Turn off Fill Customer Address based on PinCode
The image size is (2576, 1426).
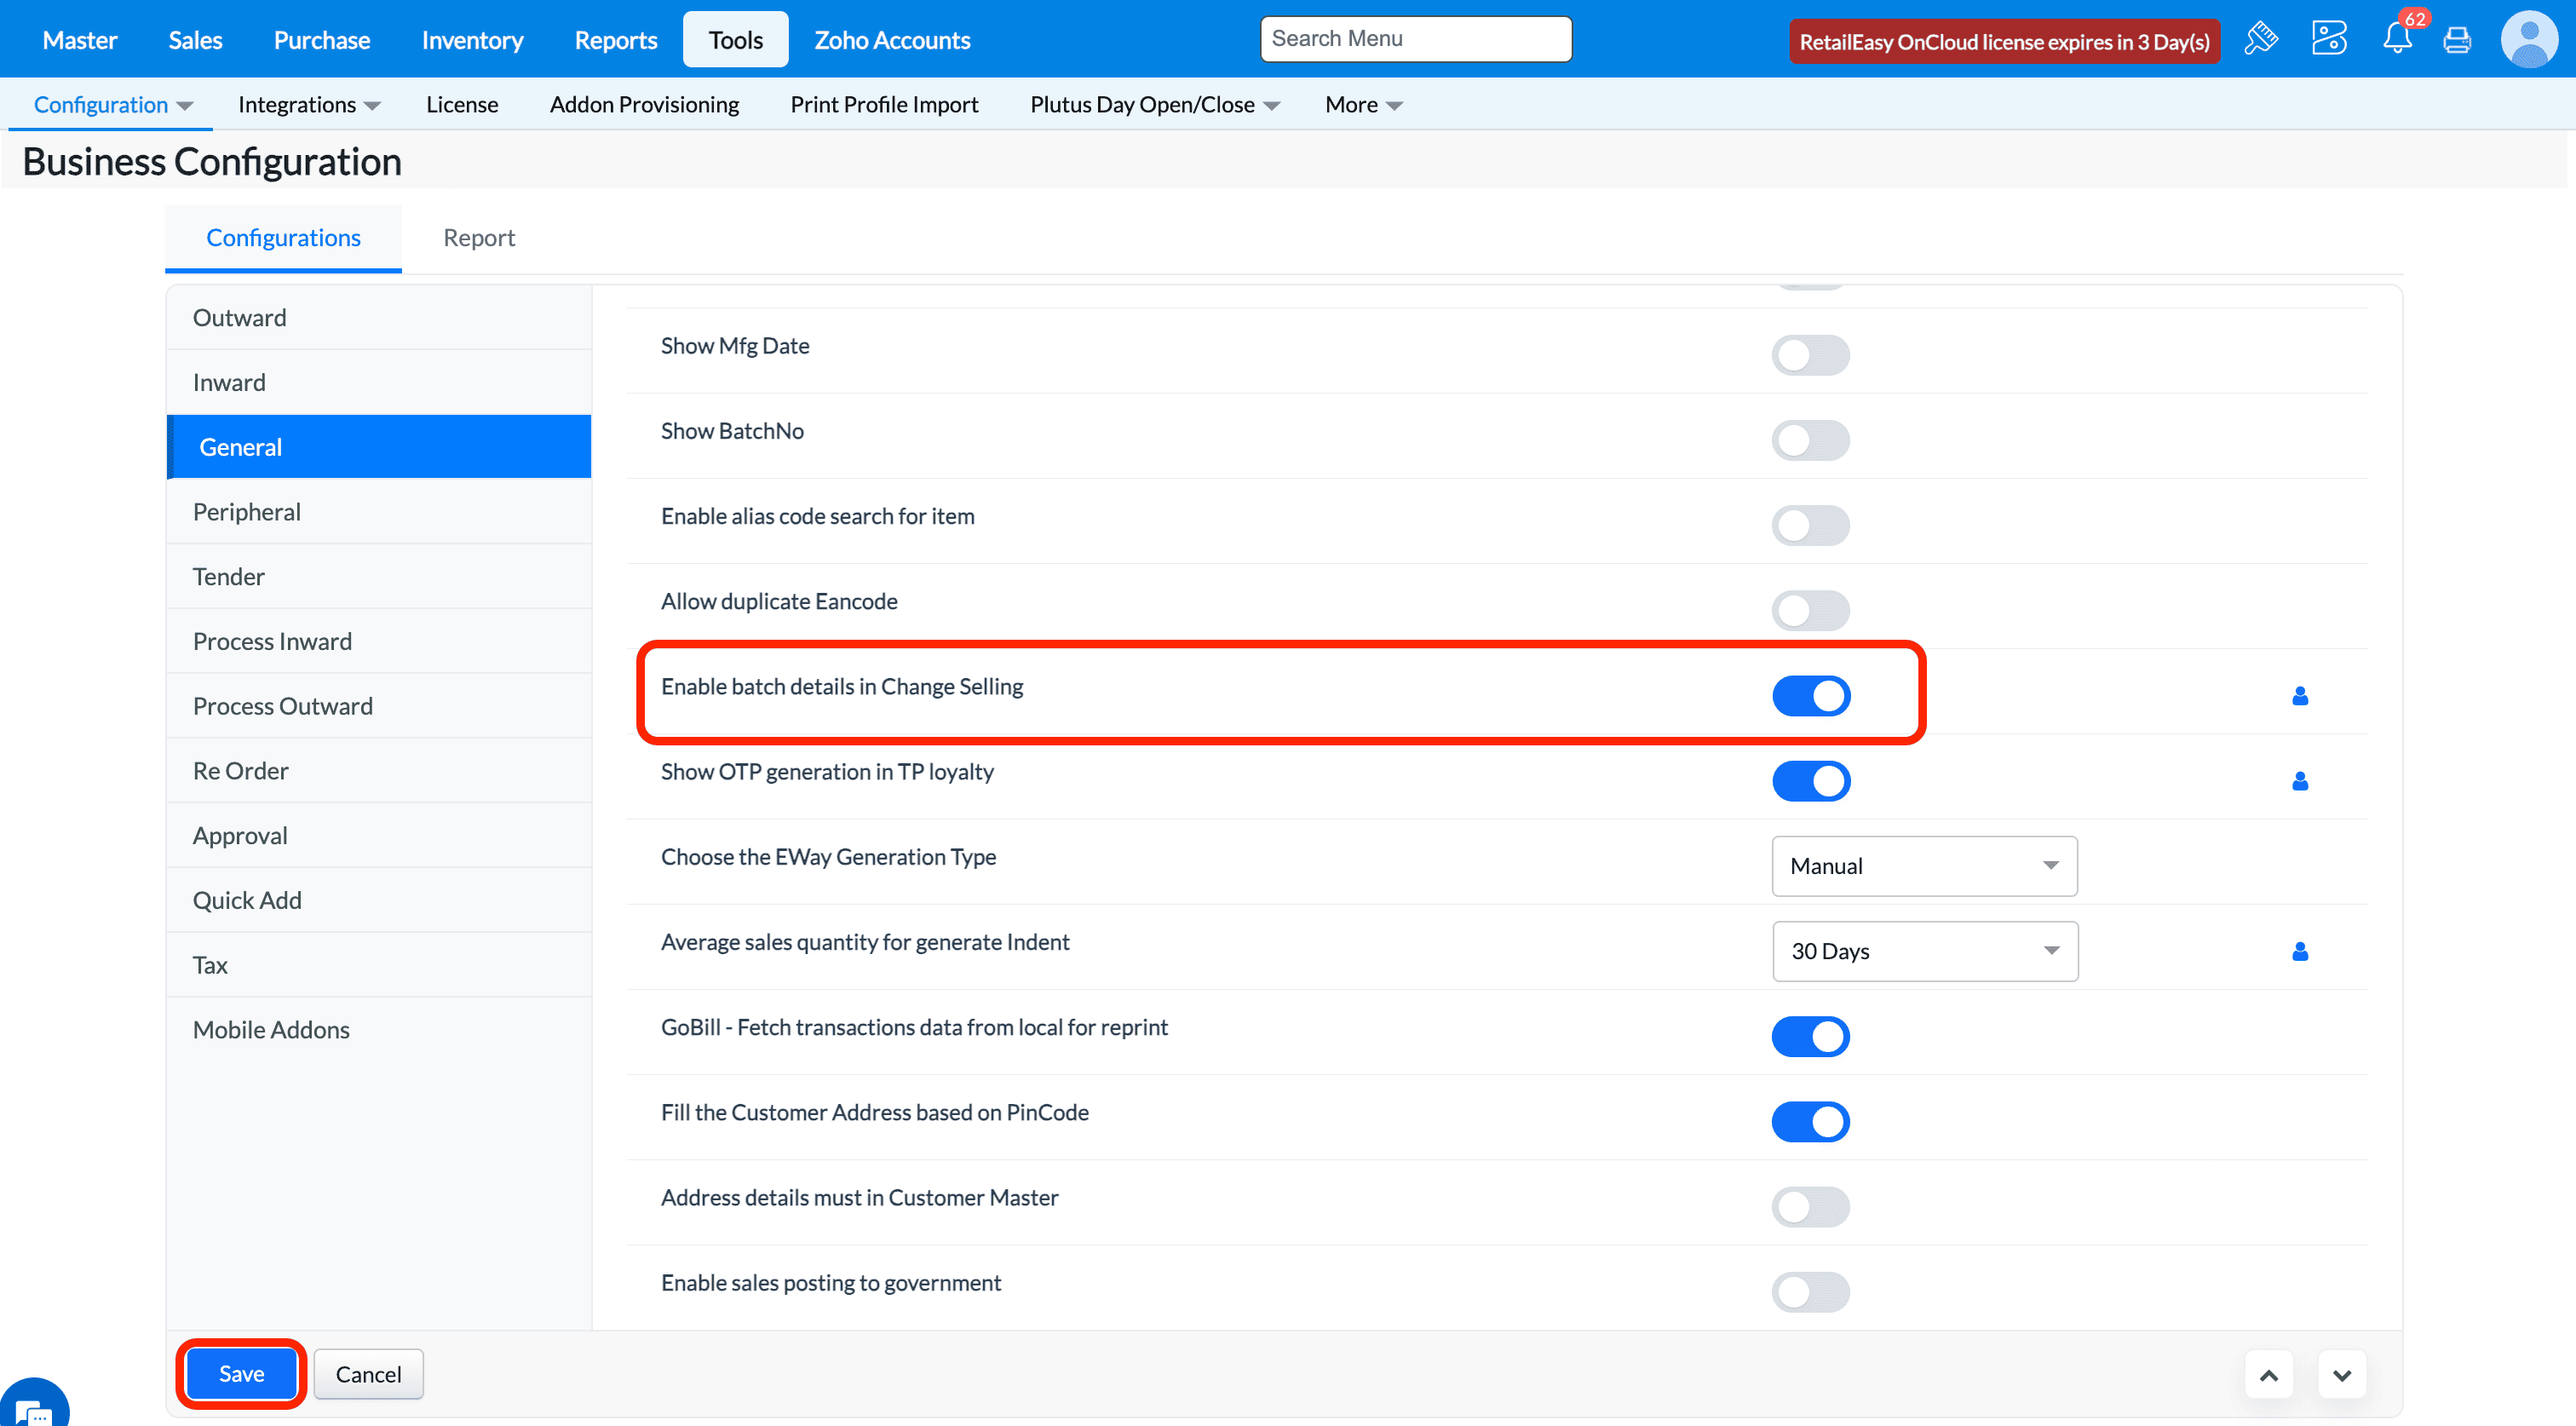point(1810,1122)
